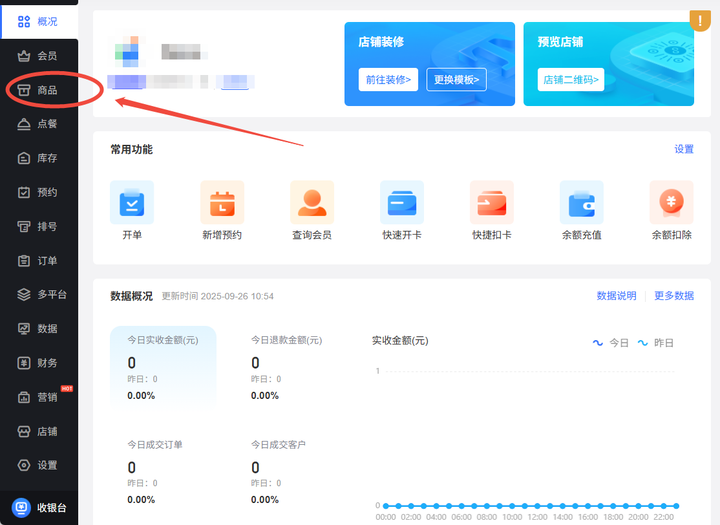Select the 今日实收金额 data card
Screen dimensions: 720x525
[163, 366]
